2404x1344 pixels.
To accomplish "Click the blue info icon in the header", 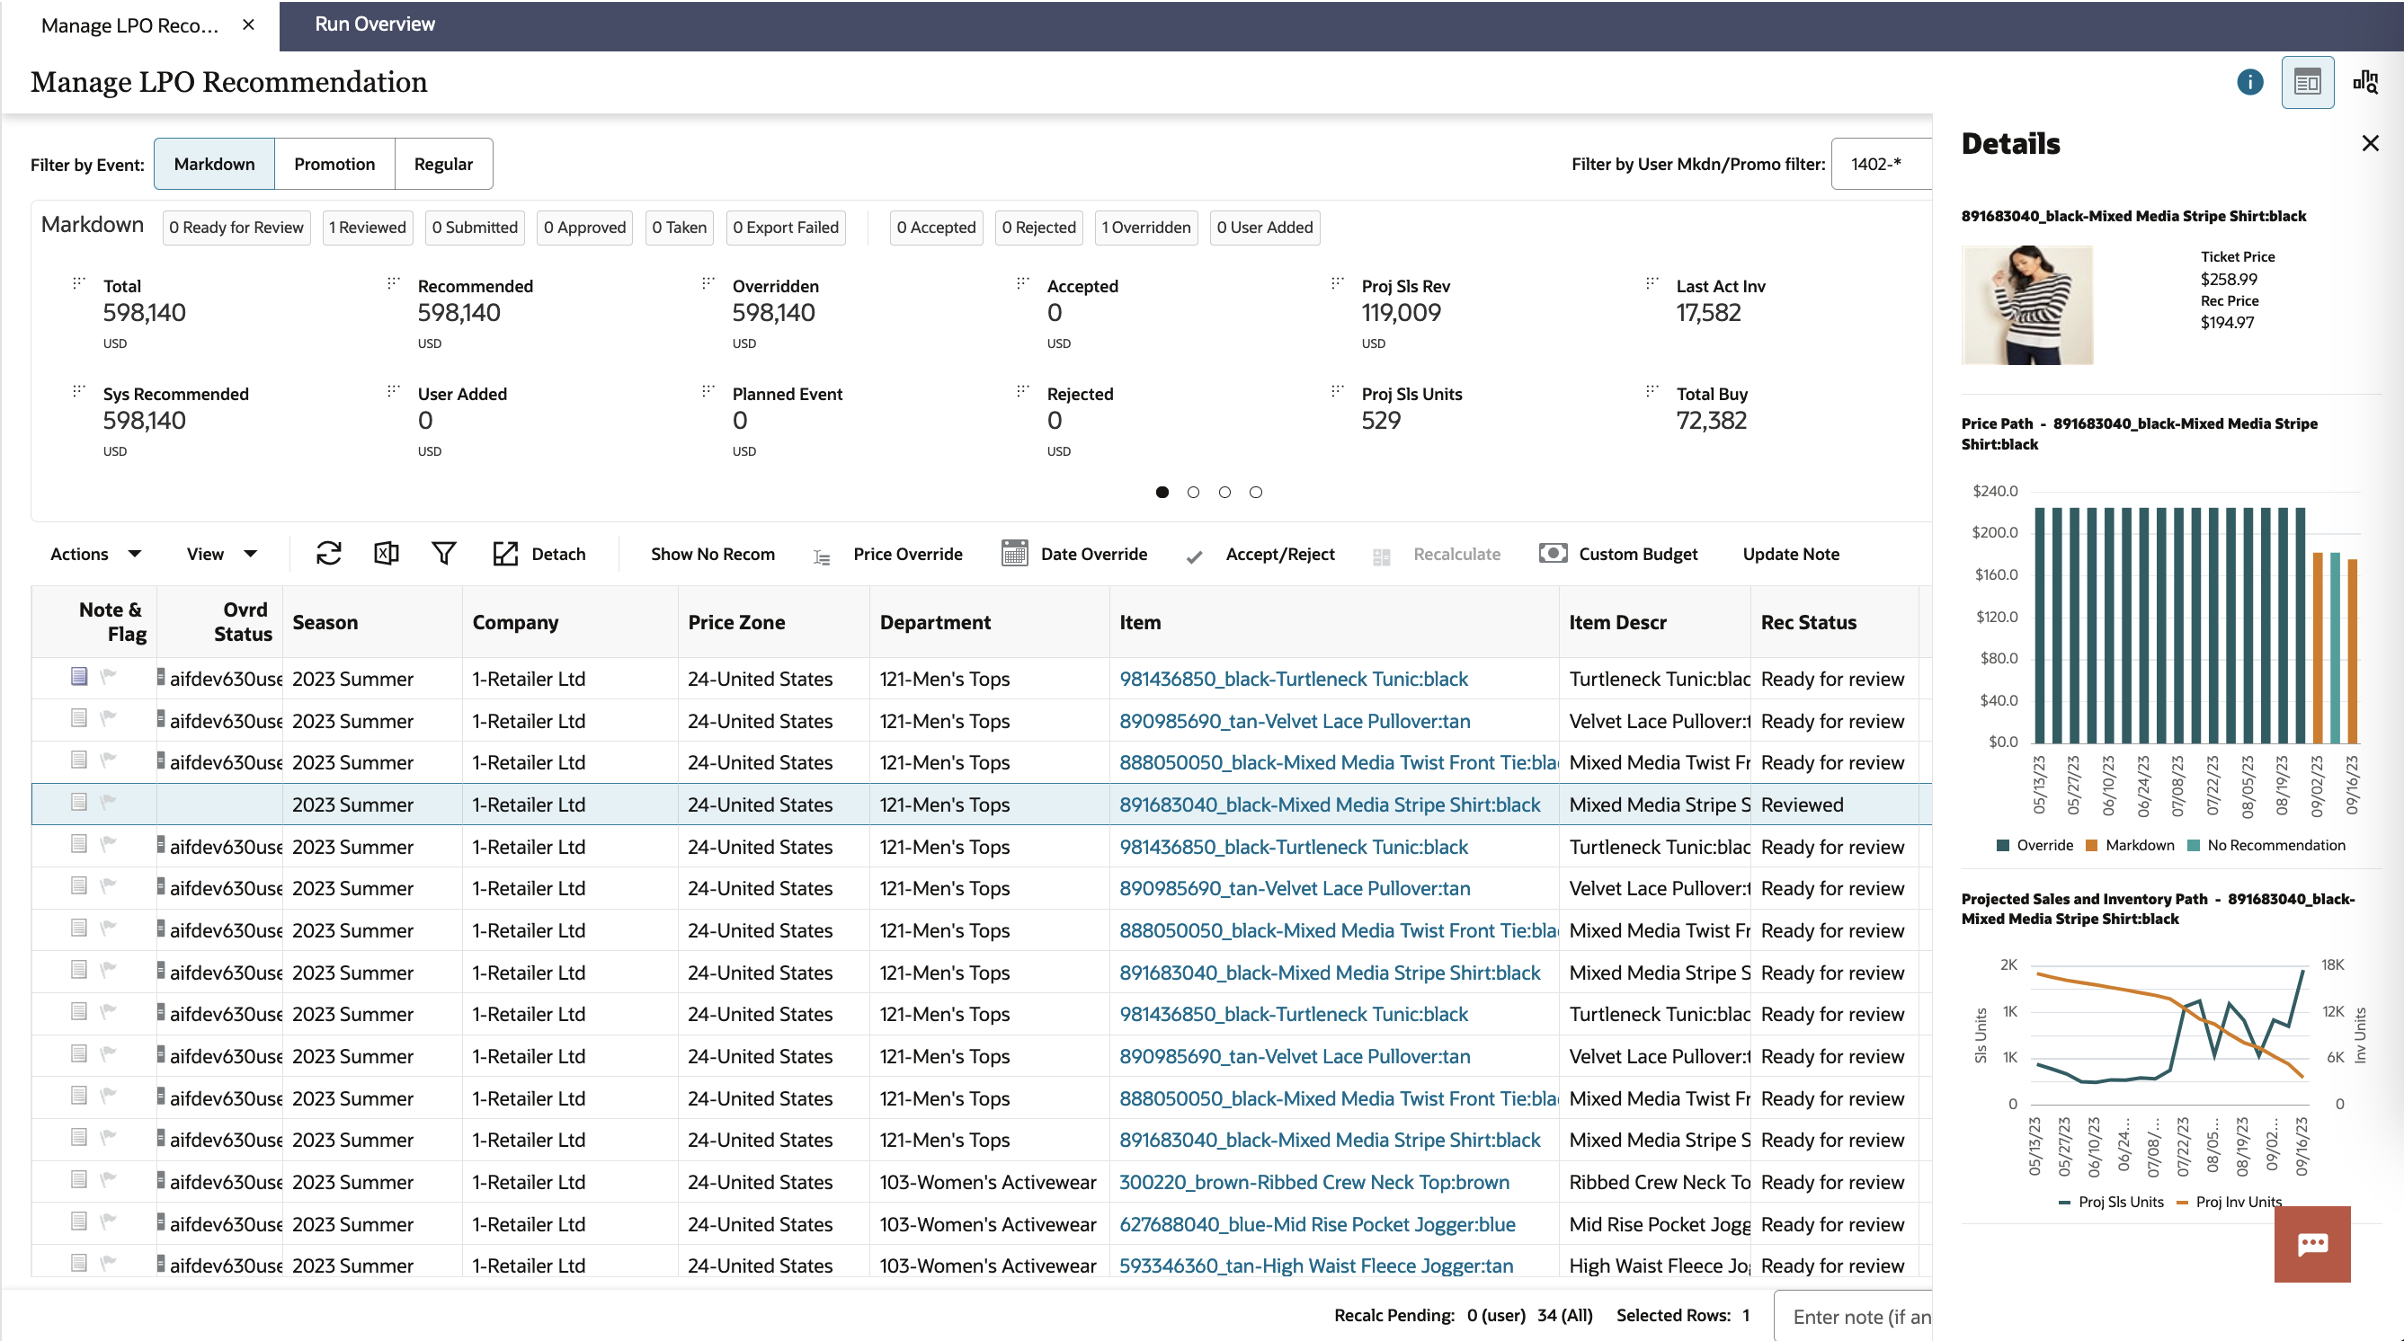I will coord(2249,82).
